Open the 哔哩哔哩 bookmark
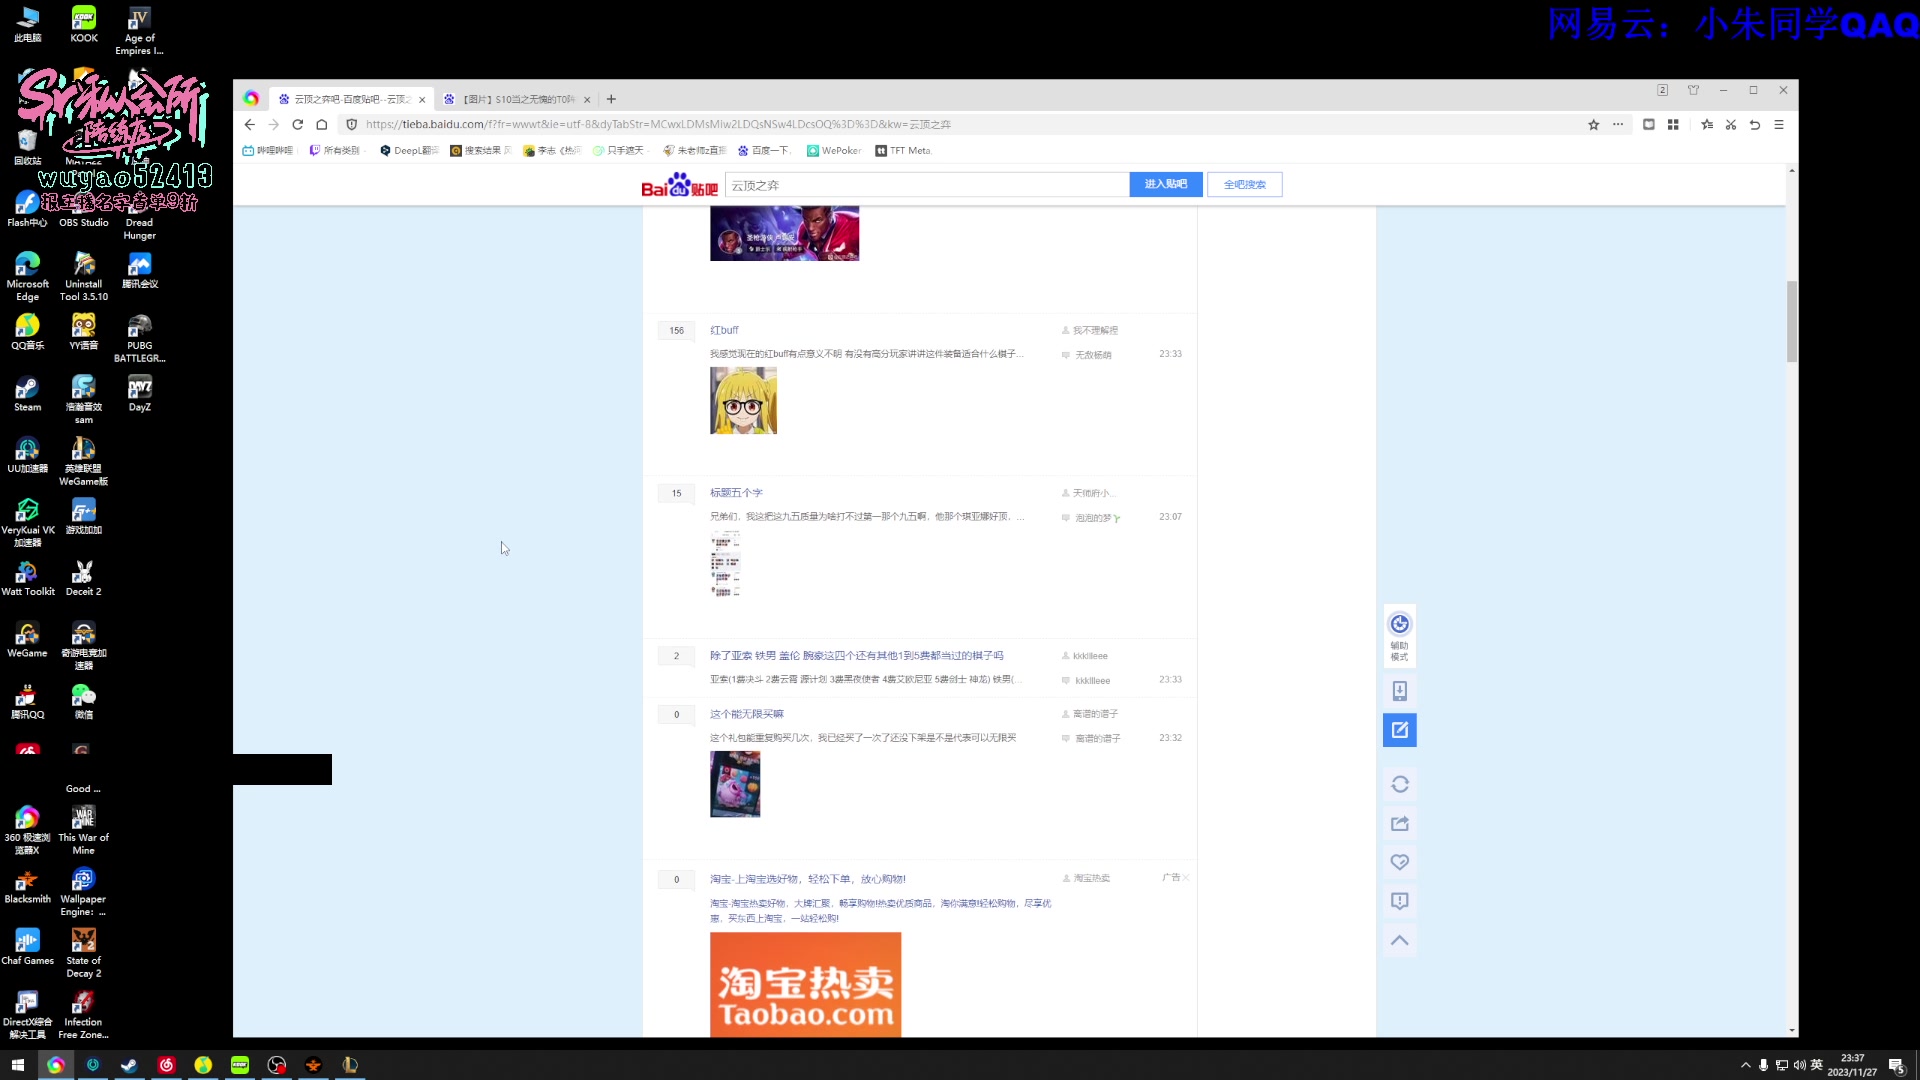The height and width of the screenshot is (1080, 1920). click(268, 151)
